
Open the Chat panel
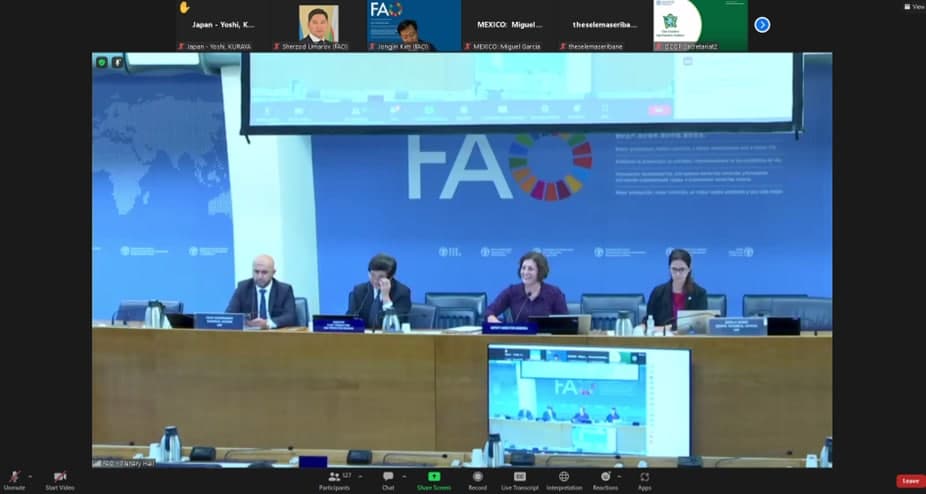point(388,480)
